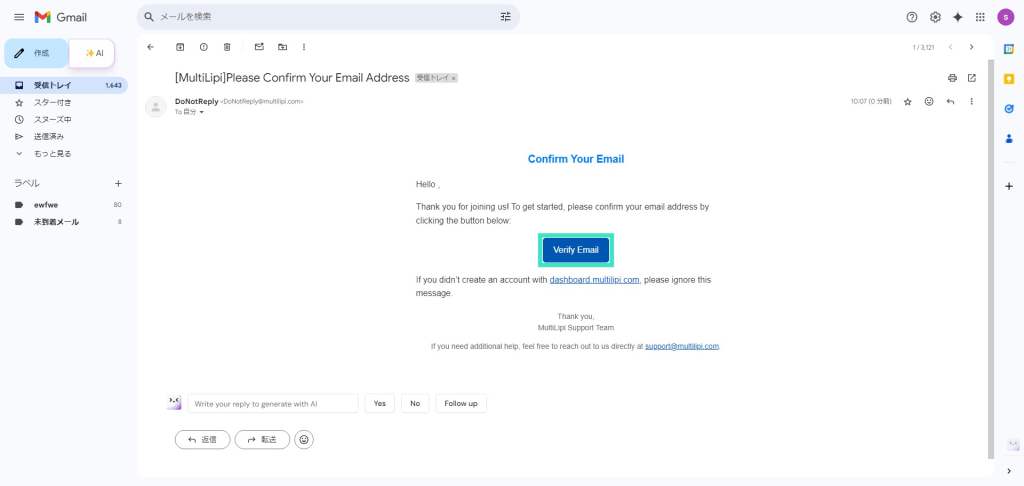This screenshot has height=486, width=1024.
Task: Open Google Contacts side panel
Action: [1009, 138]
